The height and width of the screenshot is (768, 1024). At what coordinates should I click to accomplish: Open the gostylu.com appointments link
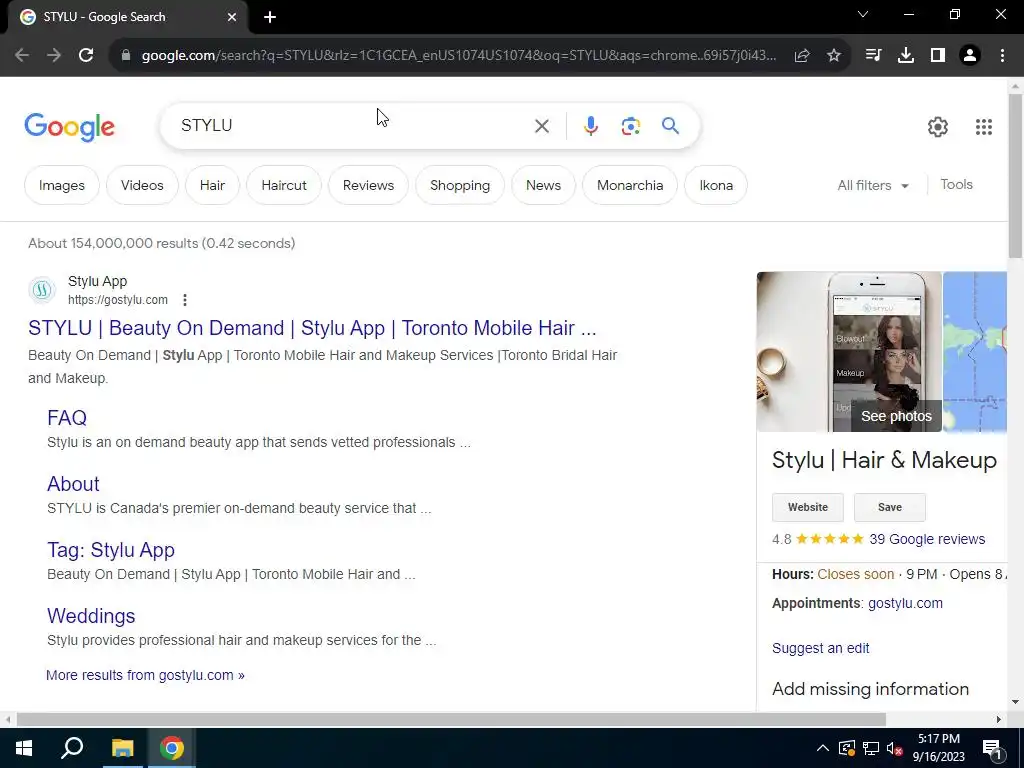(x=905, y=603)
